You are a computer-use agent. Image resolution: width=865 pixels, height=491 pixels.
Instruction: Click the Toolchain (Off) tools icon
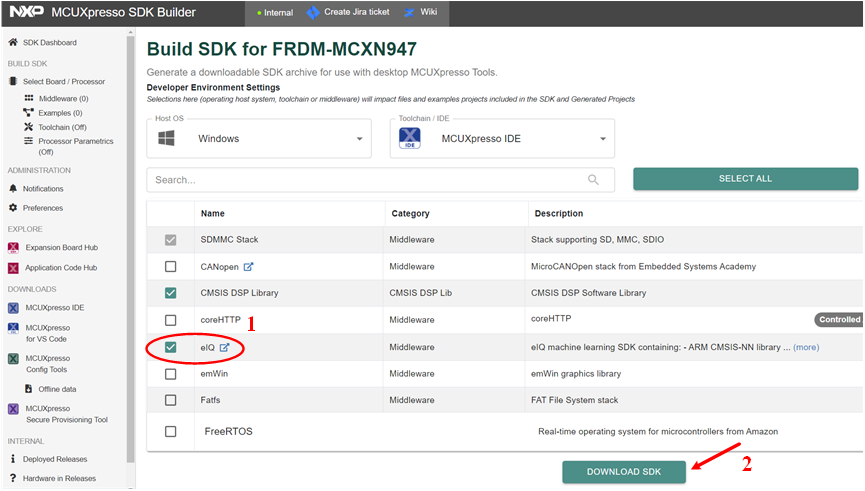(x=29, y=127)
